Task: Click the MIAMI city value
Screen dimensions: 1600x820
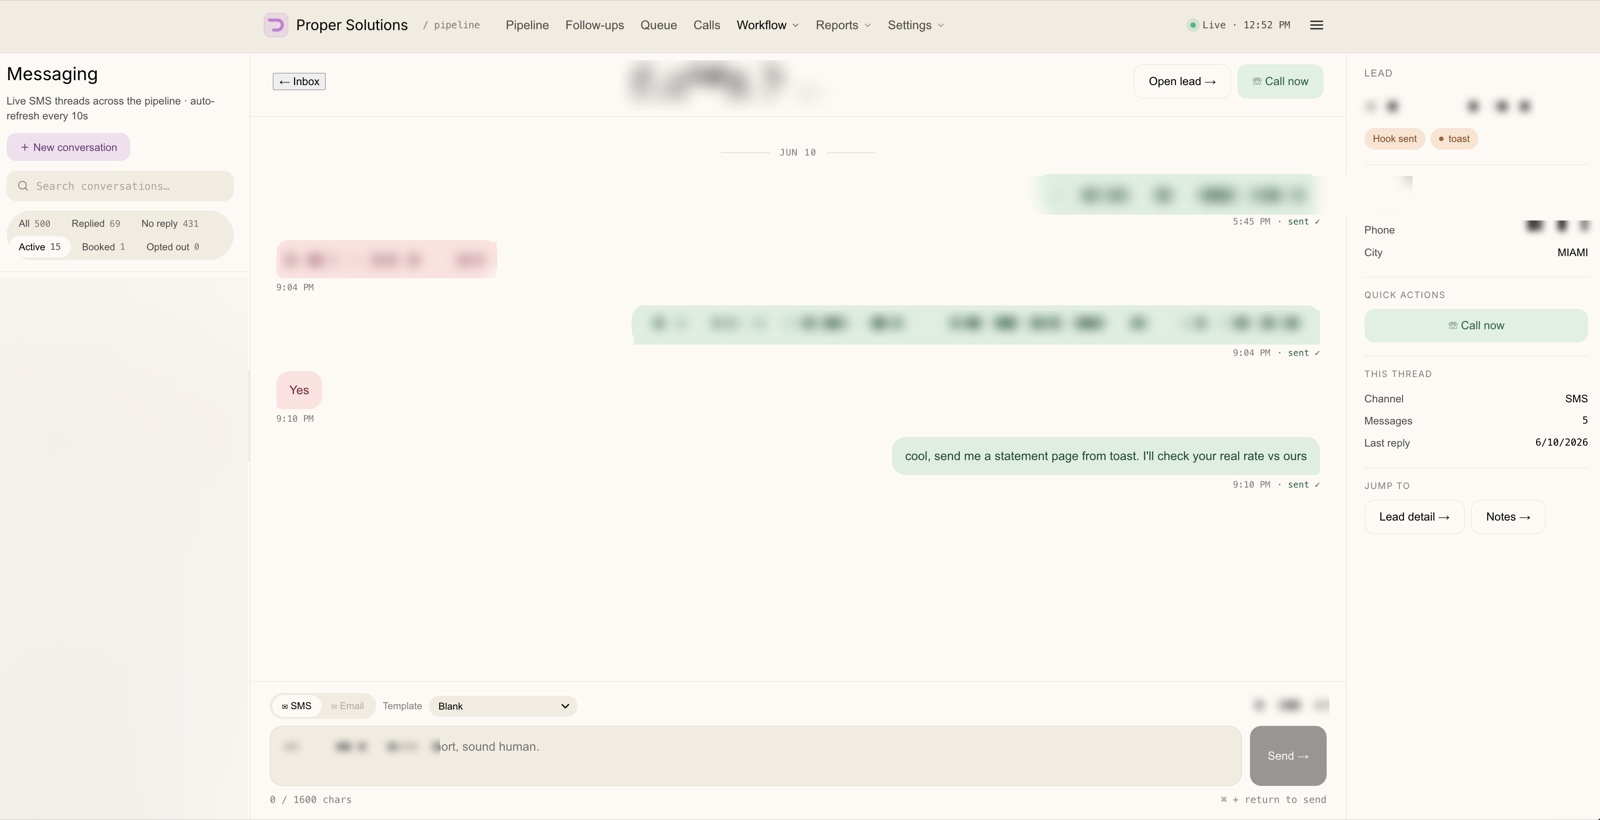Action: (1572, 253)
